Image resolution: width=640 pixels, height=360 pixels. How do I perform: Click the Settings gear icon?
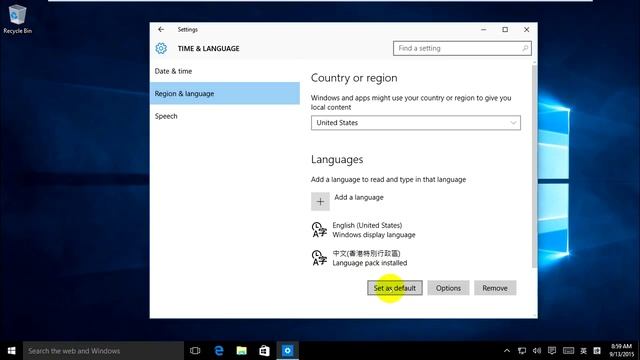click(x=161, y=48)
